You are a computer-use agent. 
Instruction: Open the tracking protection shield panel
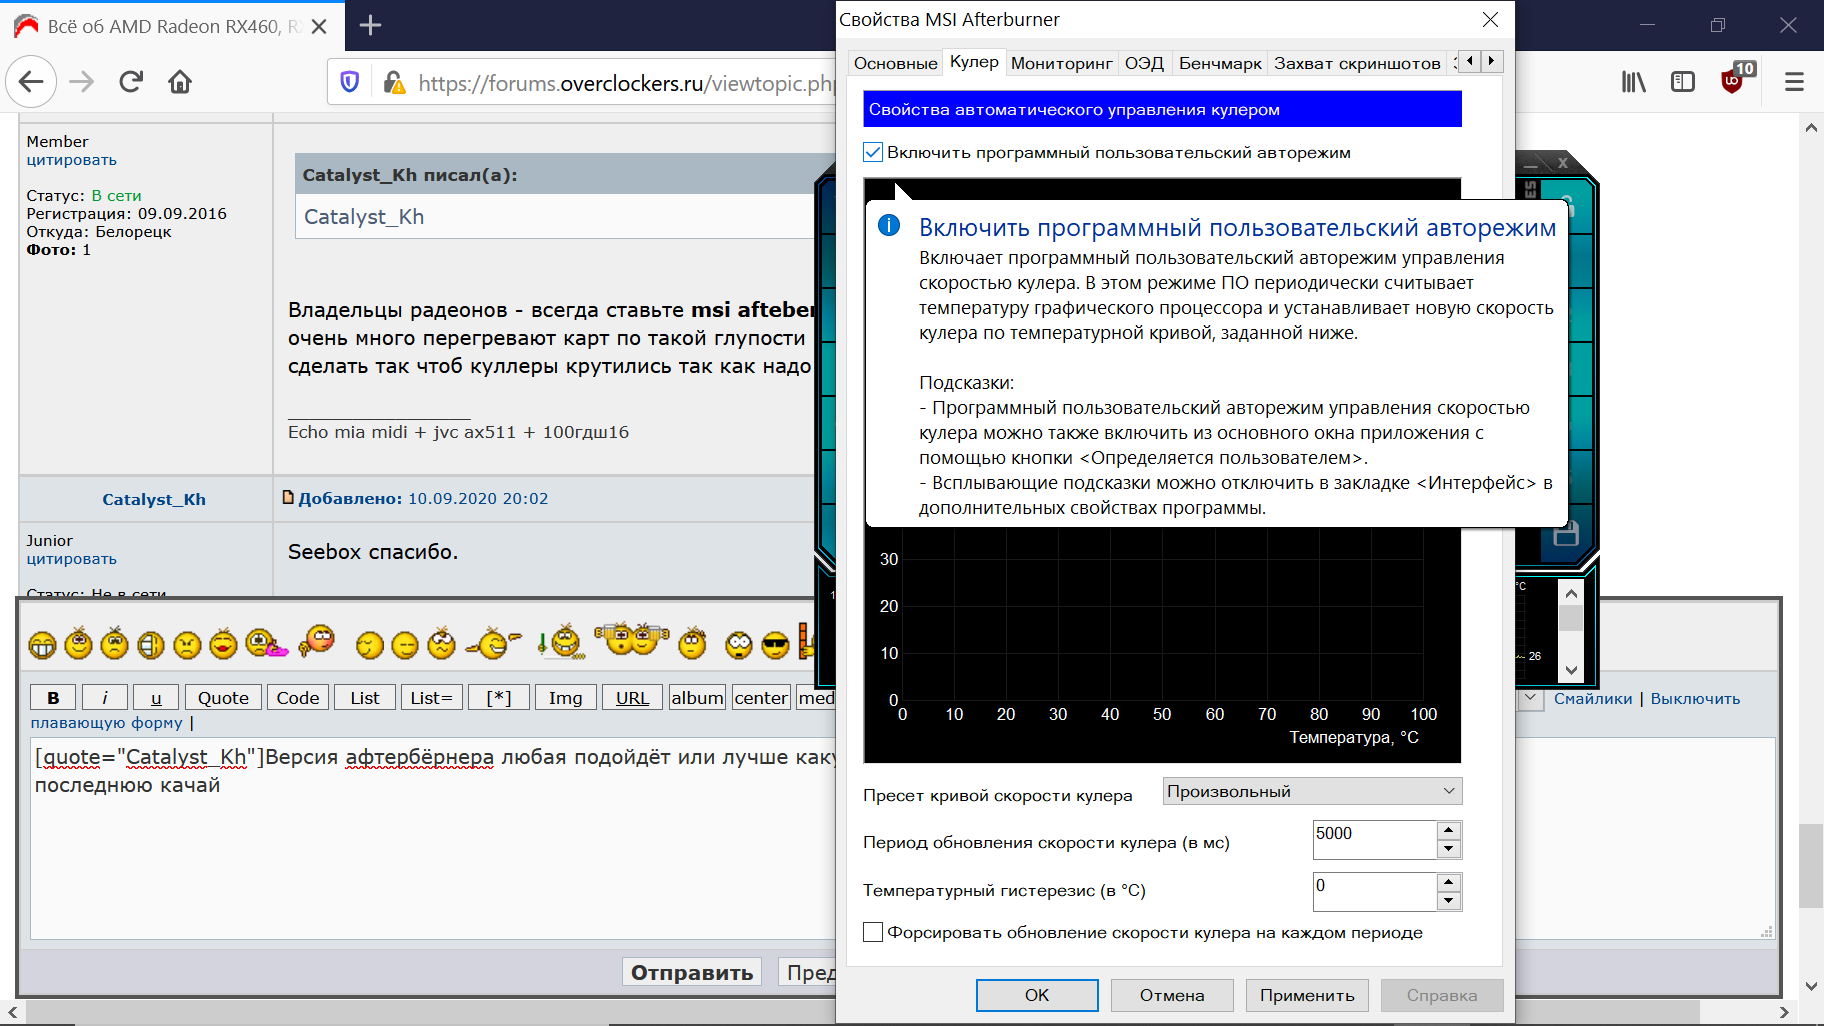pos(350,82)
